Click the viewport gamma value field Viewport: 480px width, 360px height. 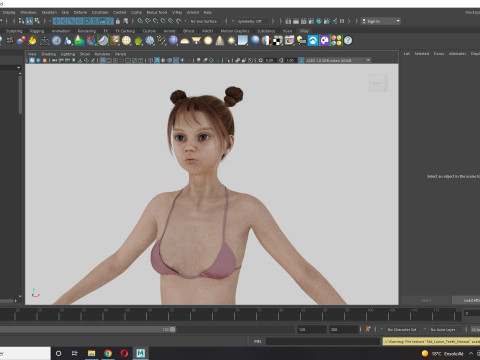tap(290, 60)
